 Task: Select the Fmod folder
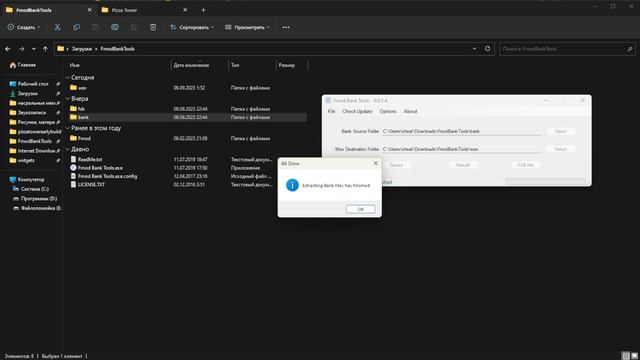84,138
